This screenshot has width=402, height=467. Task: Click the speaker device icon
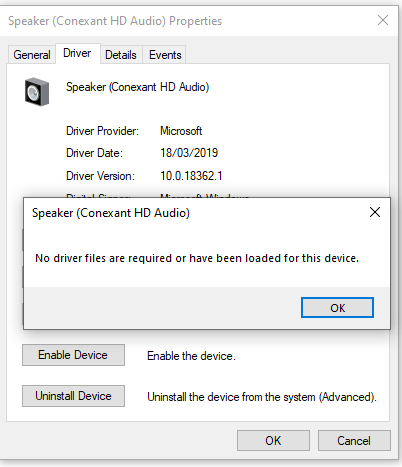[x=37, y=92]
